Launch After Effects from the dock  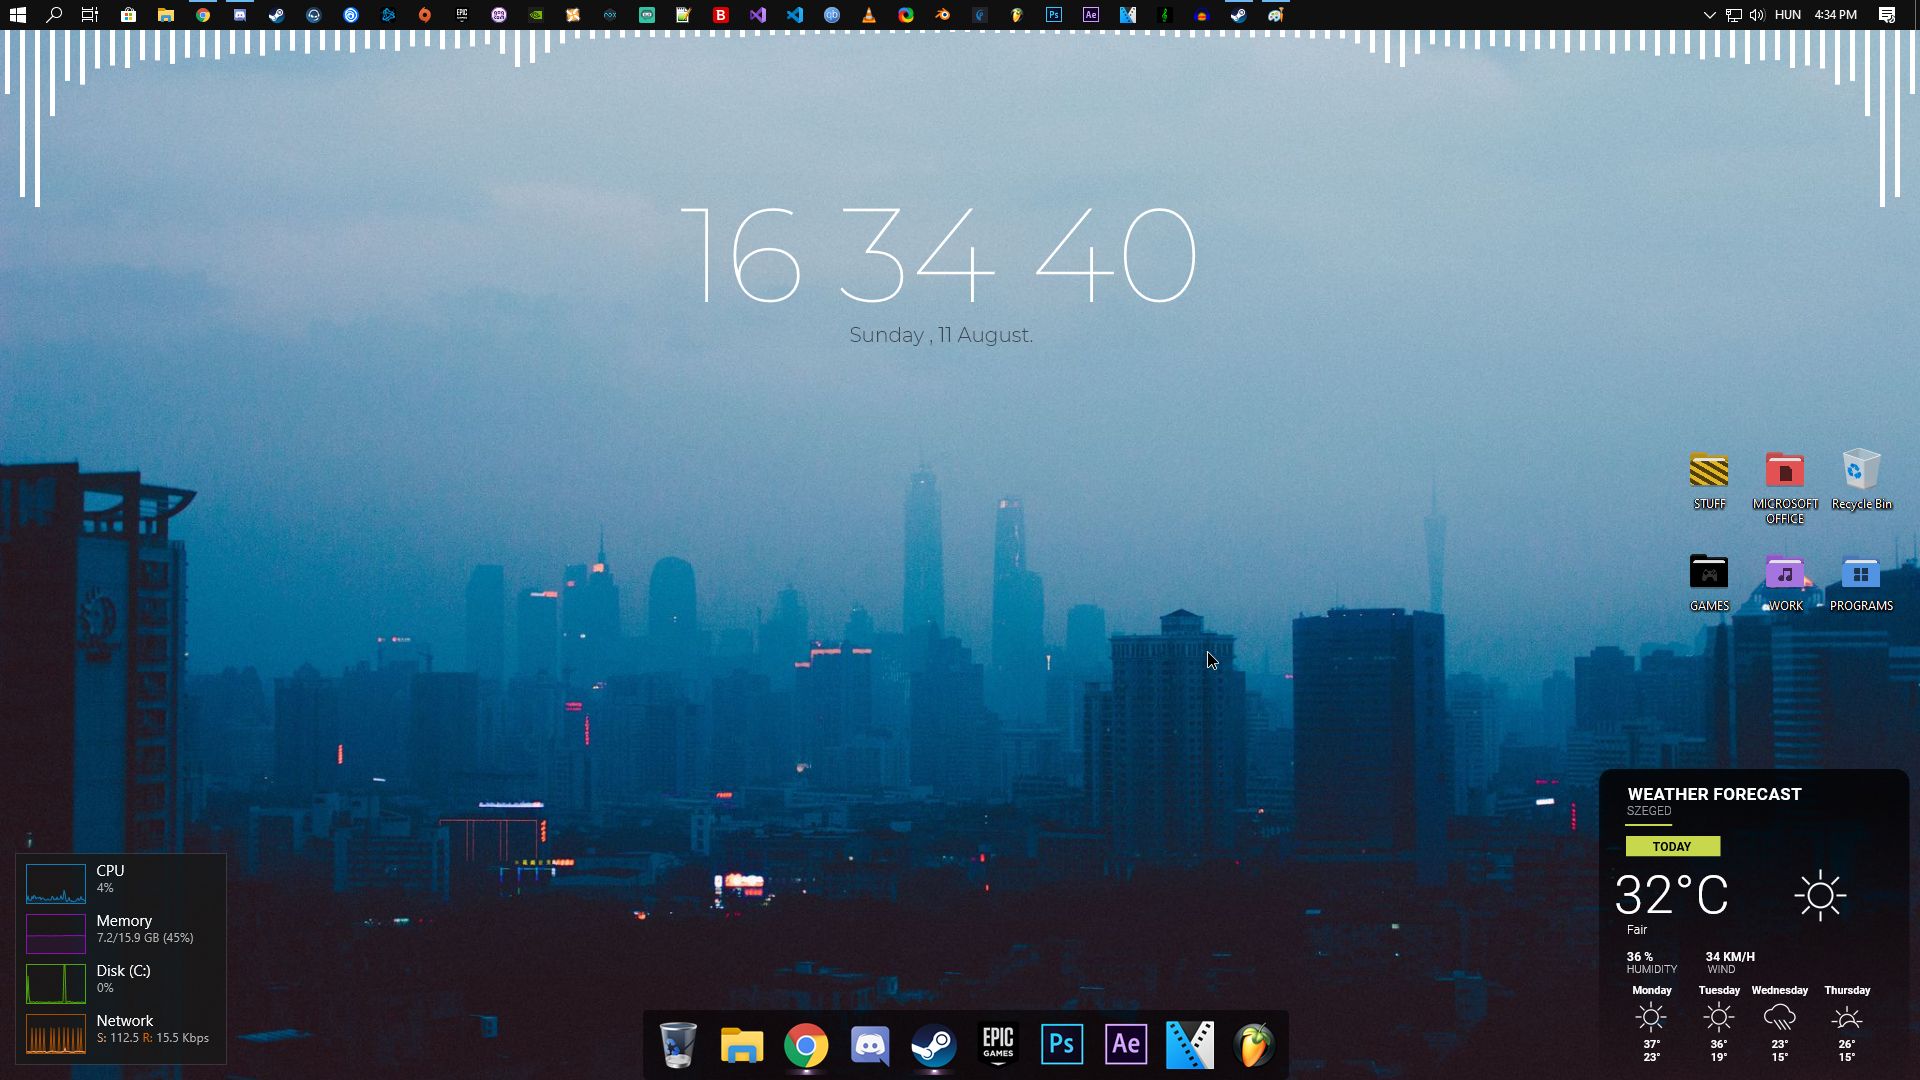coord(1127,1044)
